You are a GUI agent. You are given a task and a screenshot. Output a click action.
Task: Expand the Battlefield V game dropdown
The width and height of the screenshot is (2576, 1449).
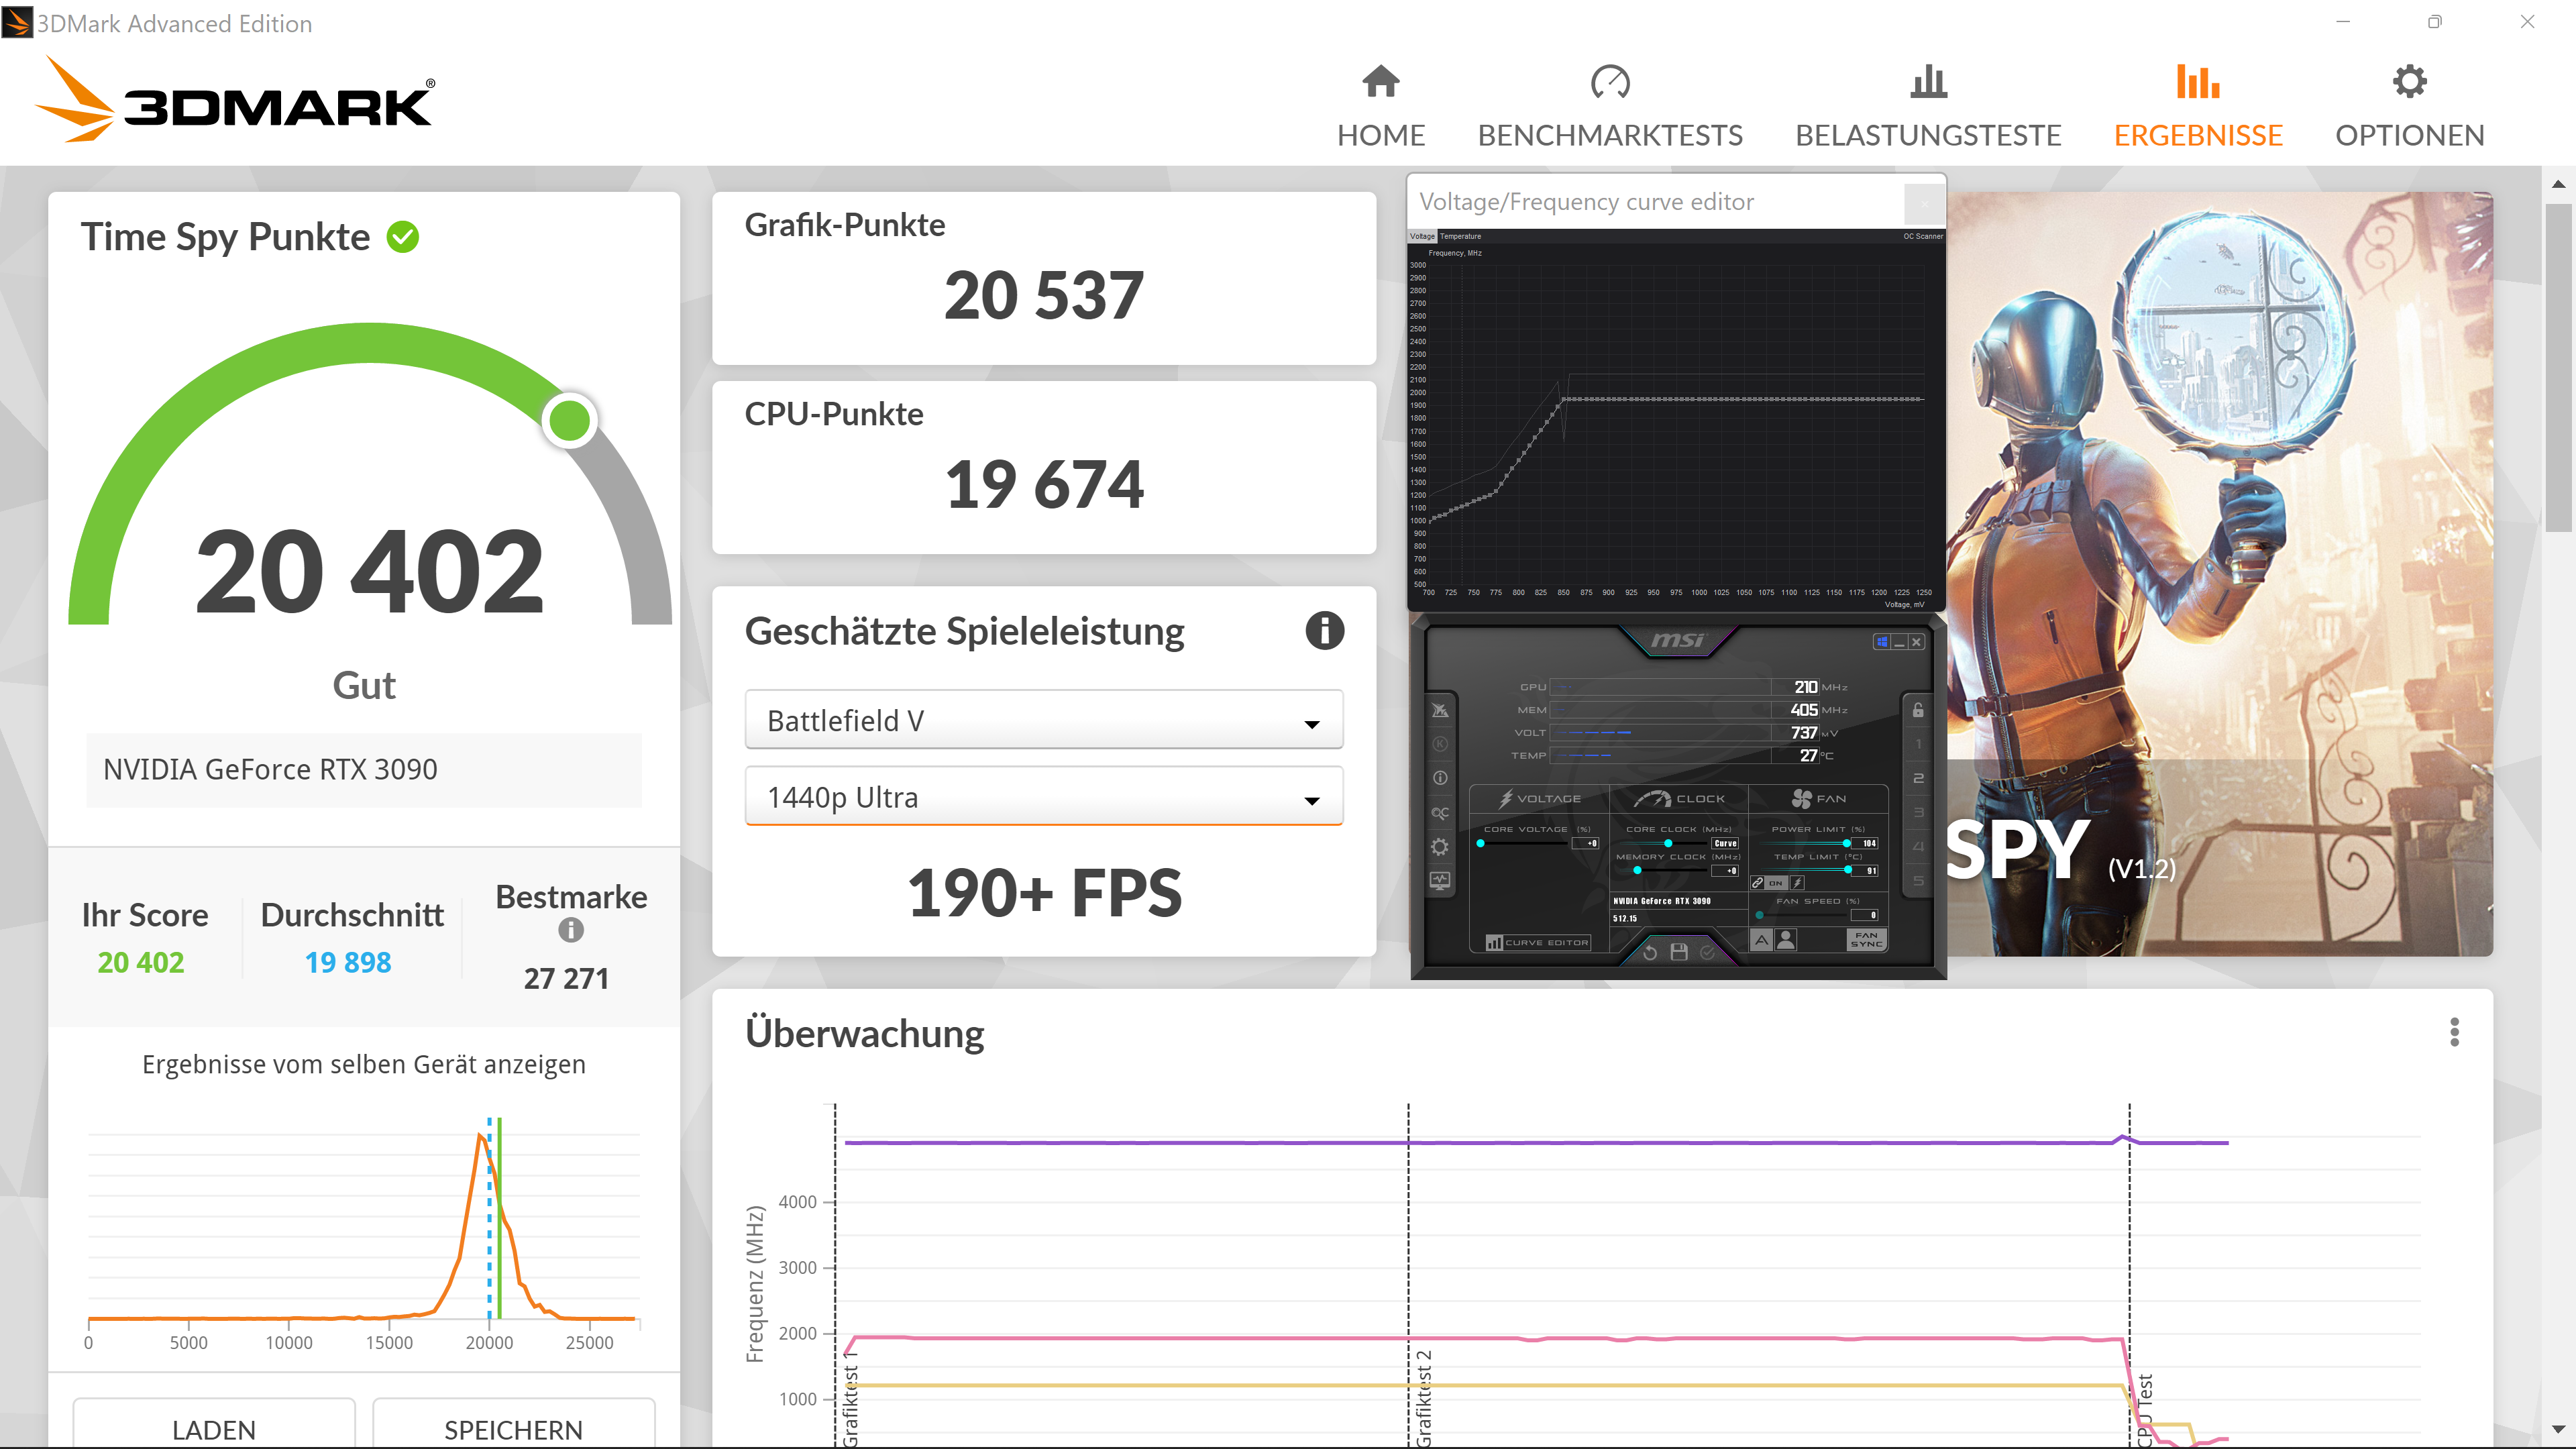click(1043, 720)
